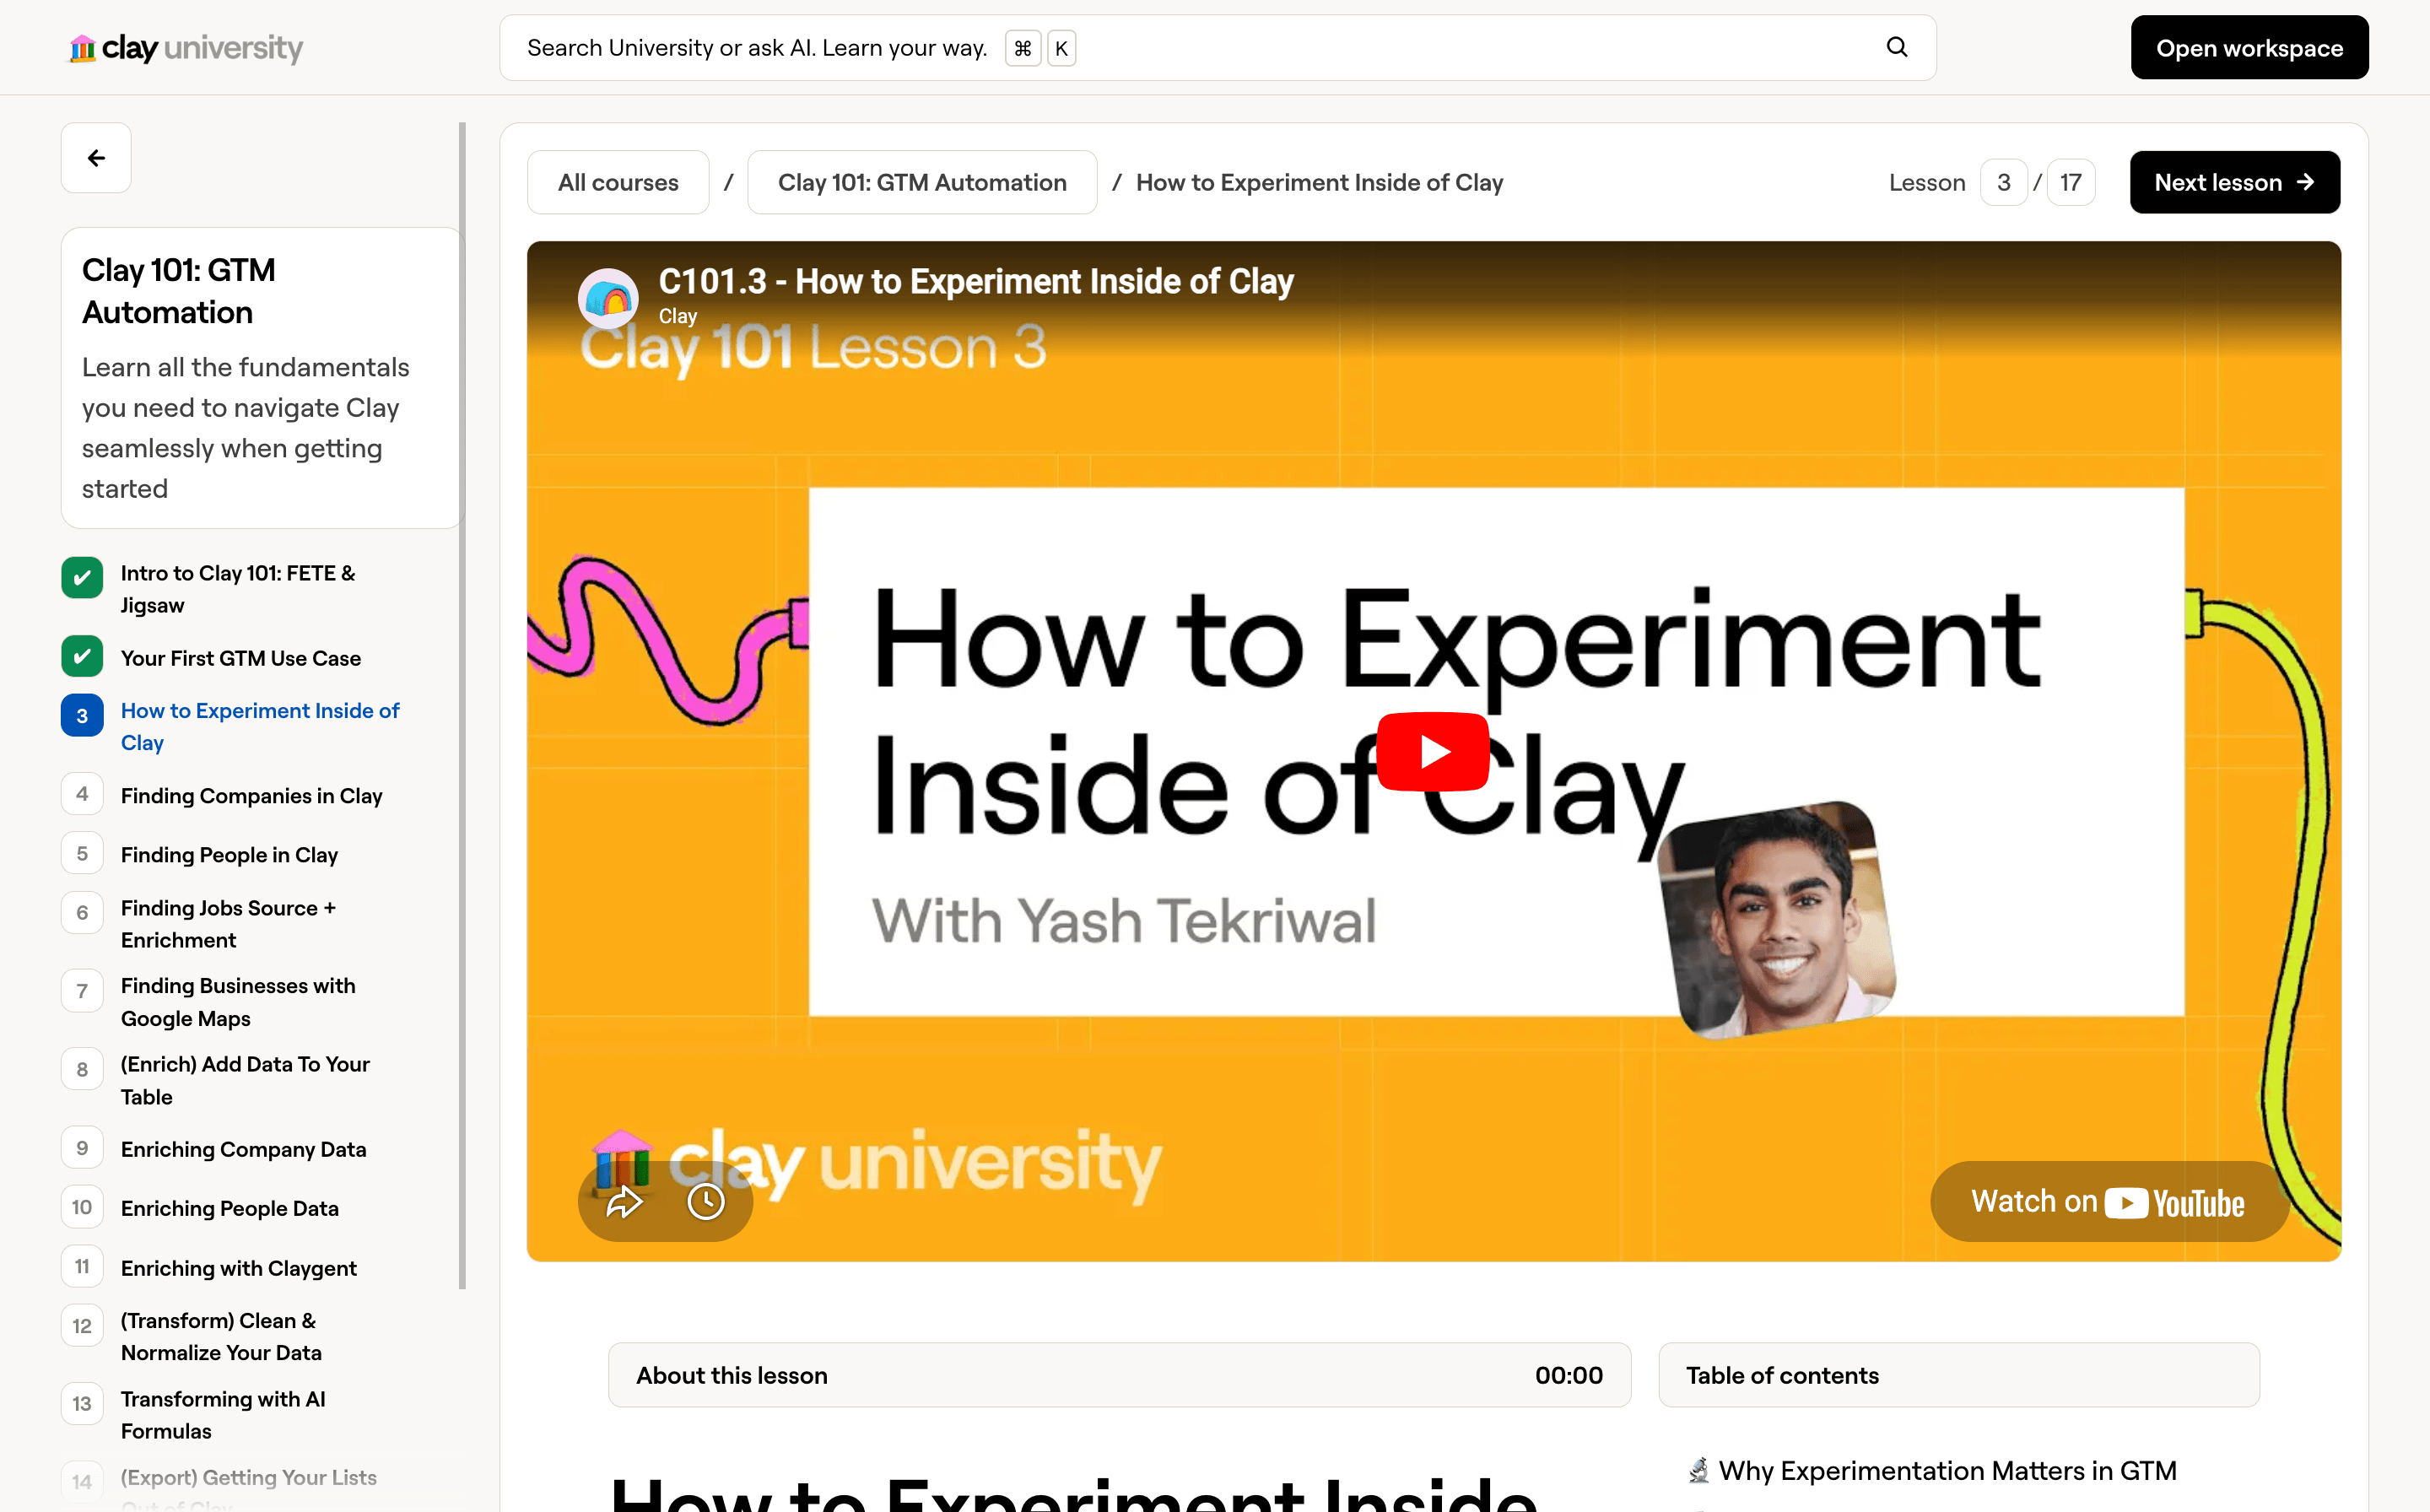Viewport: 2430px width, 1512px height.
Task: Select lesson 4 number box Finding Companies
Action: coord(82,794)
